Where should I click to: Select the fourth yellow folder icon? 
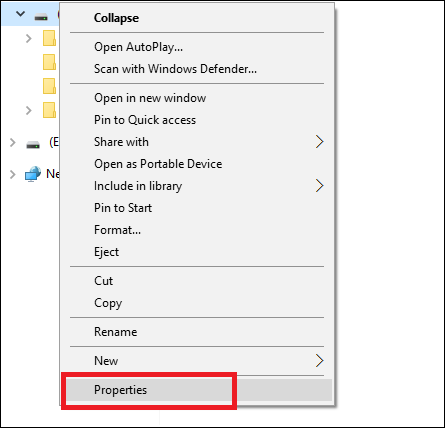pyautogui.click(x=49, y=110)
